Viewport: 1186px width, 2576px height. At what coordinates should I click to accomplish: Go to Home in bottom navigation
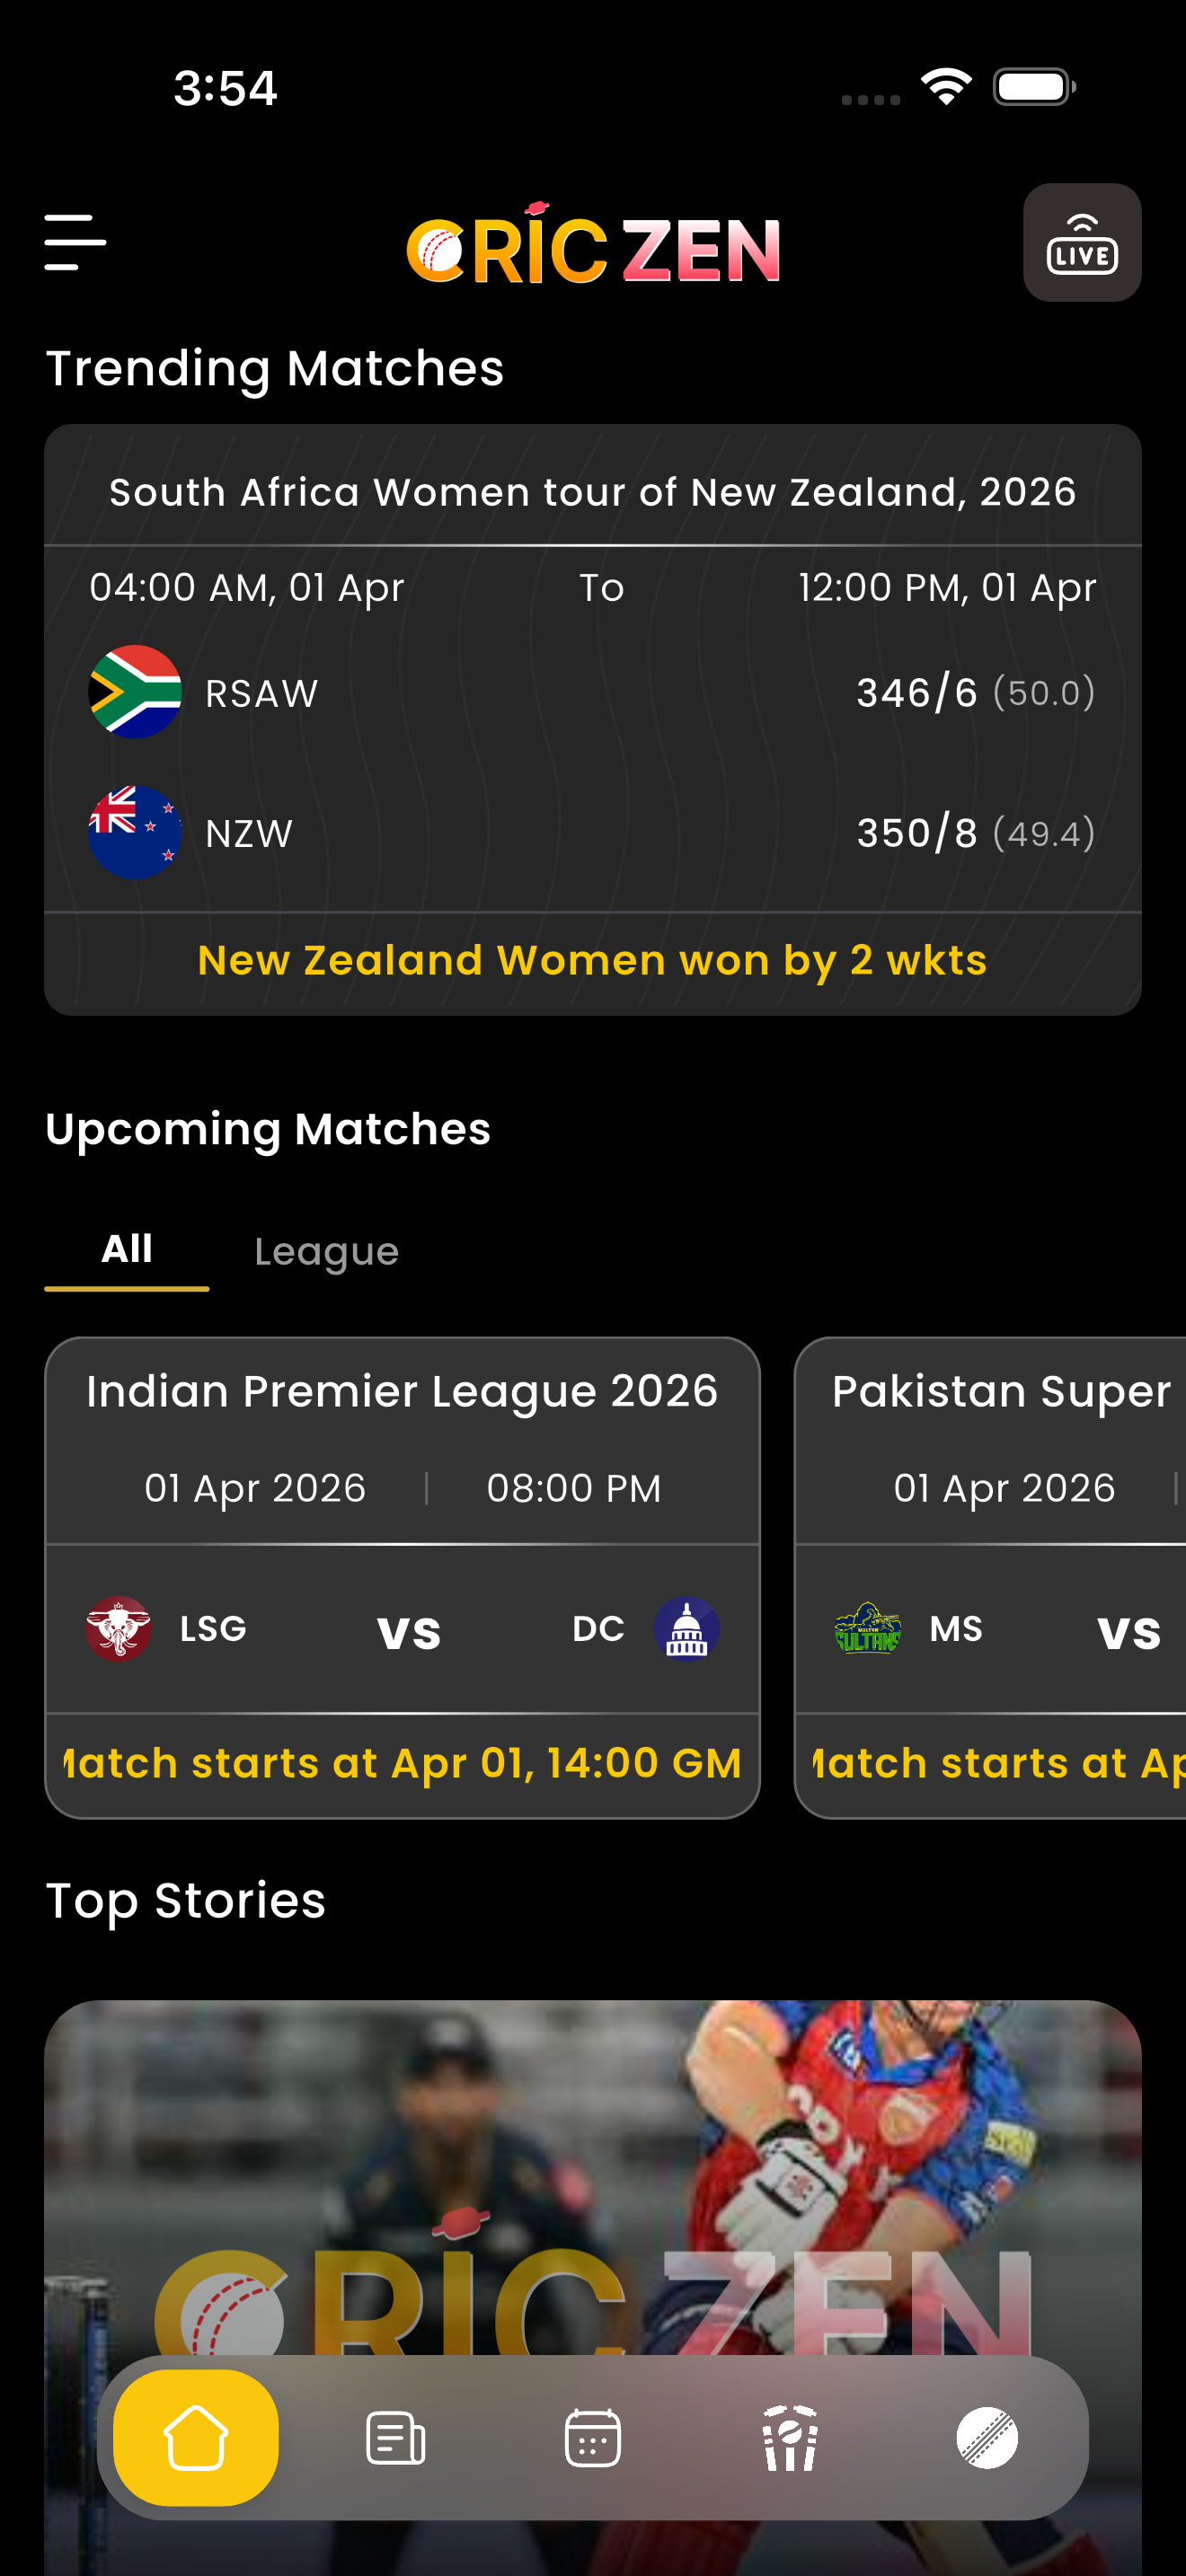[x=196, y=2437]
